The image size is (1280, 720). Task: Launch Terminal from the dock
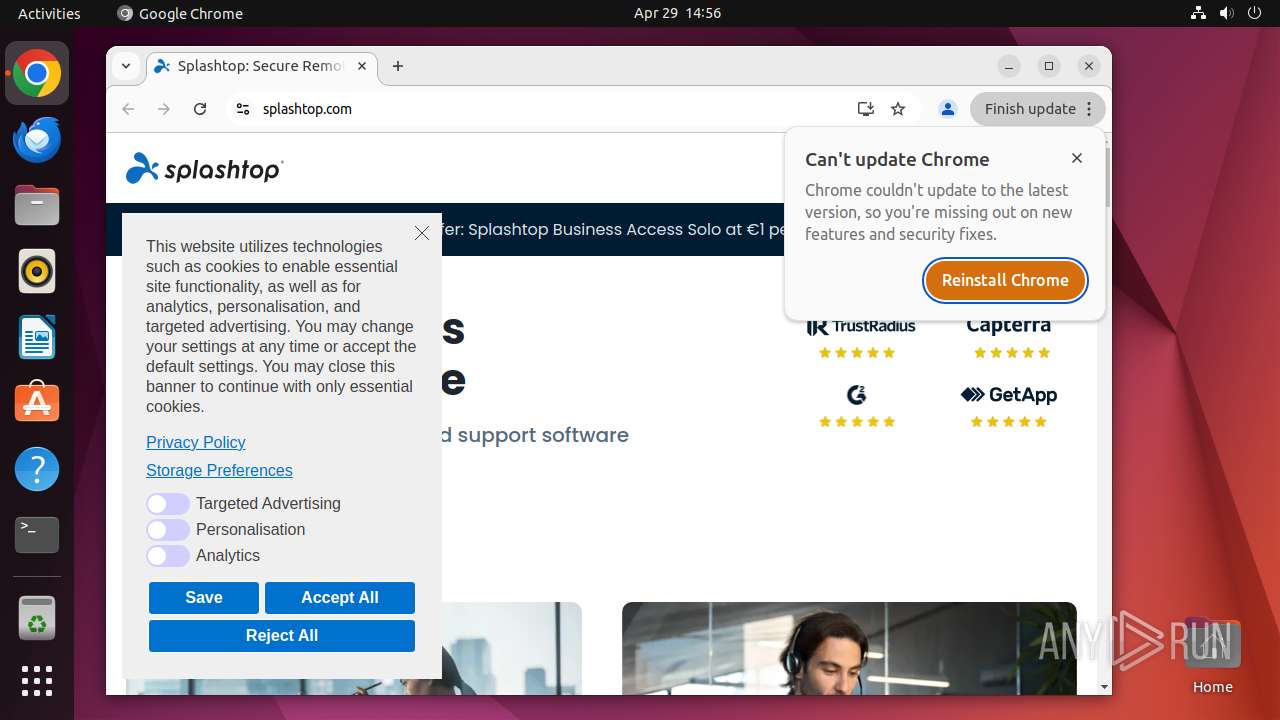point(37,535)
